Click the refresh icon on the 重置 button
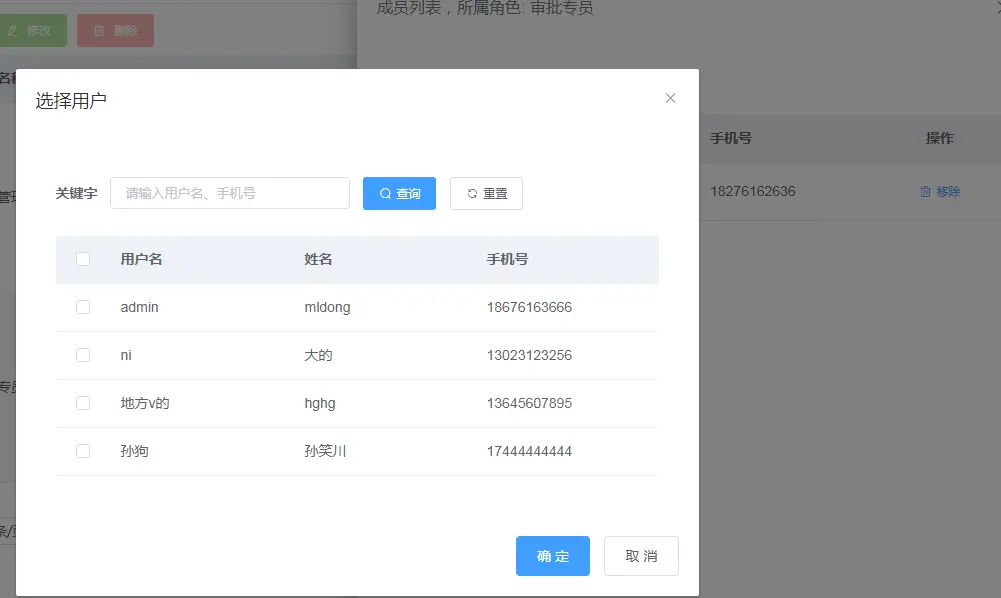1001x598 pixels. [x=472, y=193]
